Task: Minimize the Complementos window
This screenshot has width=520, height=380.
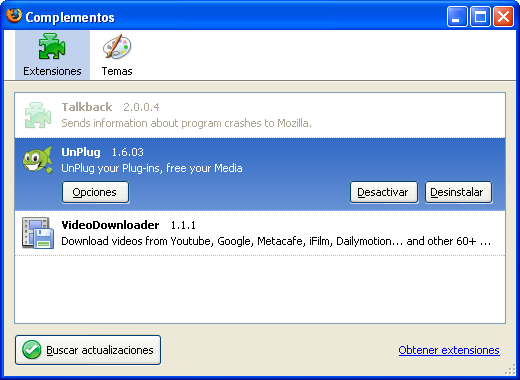Action: 457,16
